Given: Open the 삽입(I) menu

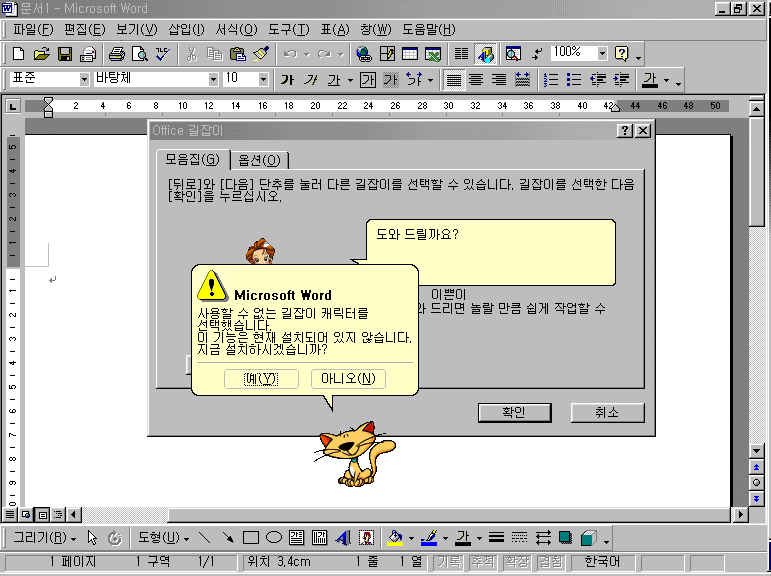Looking at the screenshot, I should click(186, 30).
